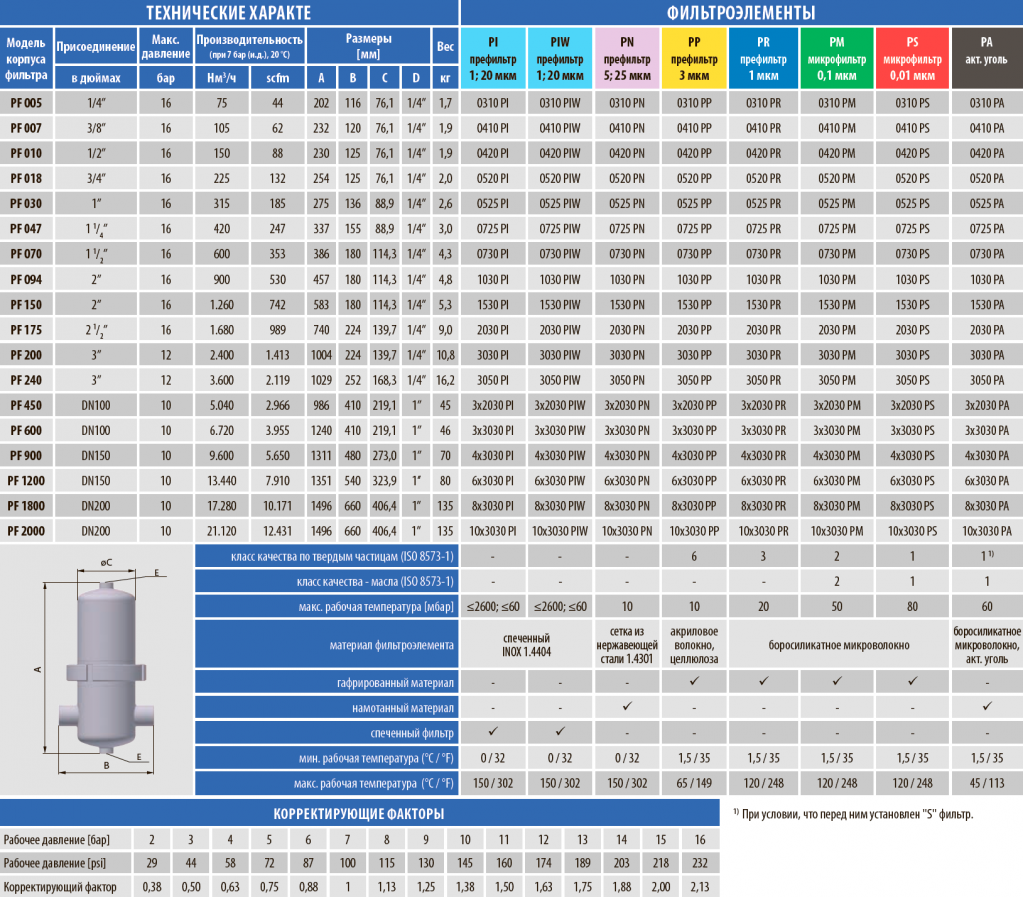The width and height of the screenshot is (1023, 897).
Task: Click the PS checkmark in гафрированный материал row
Action: [911, 681]
